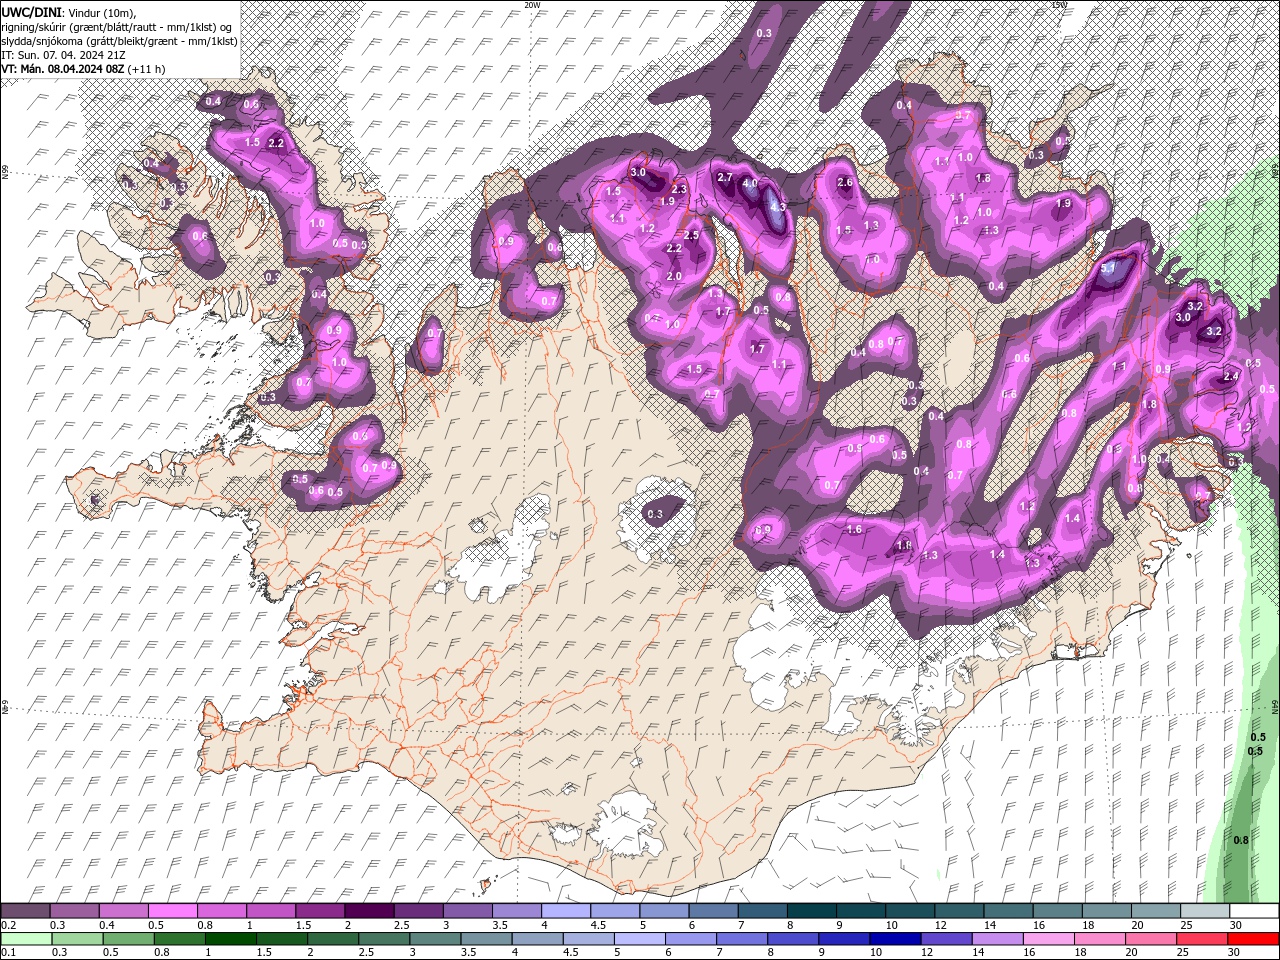Click the 'slydda/snjókoma' legend description line

(119, 41)
